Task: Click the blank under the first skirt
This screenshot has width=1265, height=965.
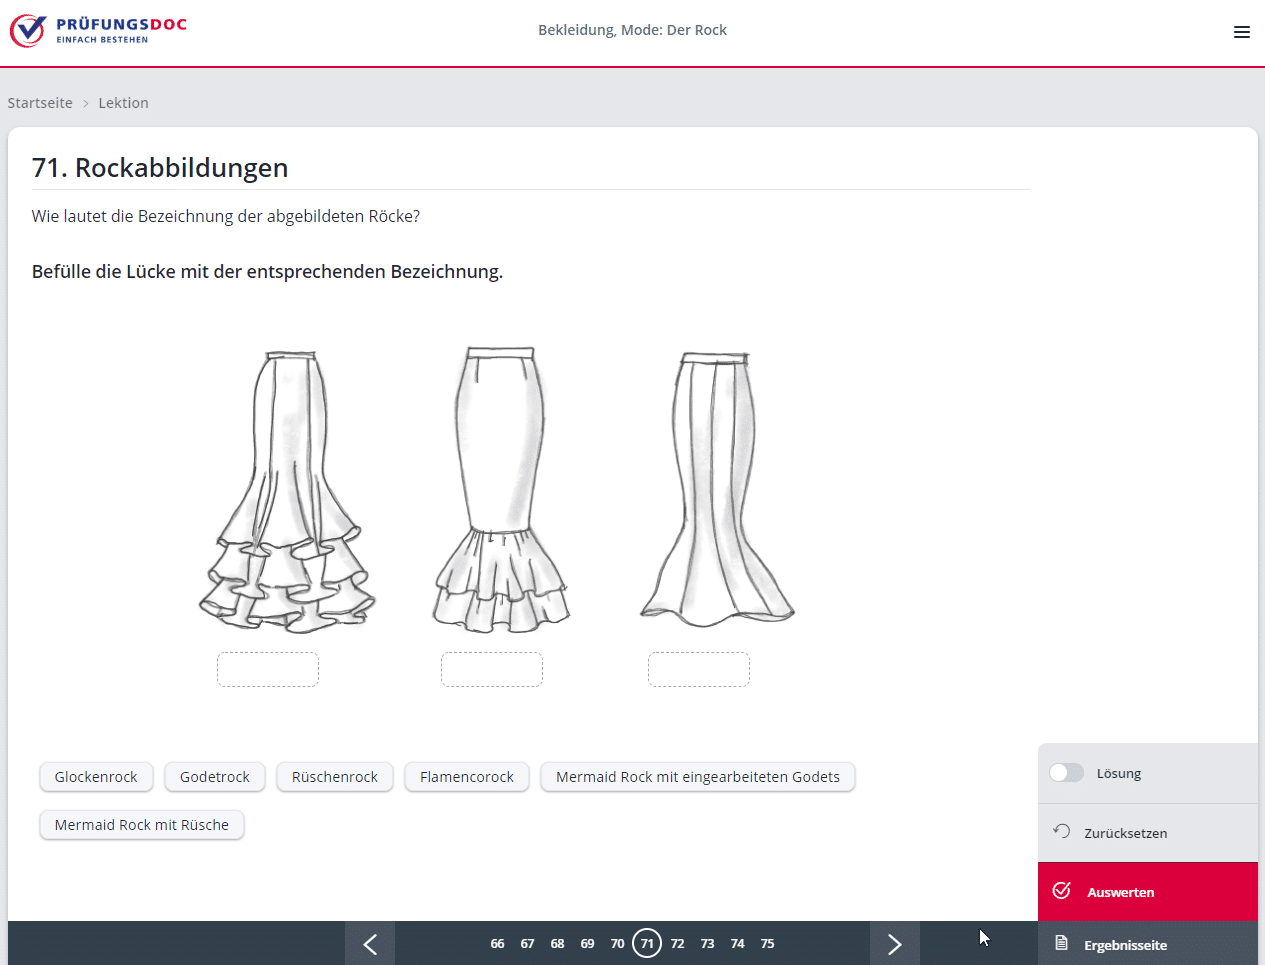Action: click(268, 670)
